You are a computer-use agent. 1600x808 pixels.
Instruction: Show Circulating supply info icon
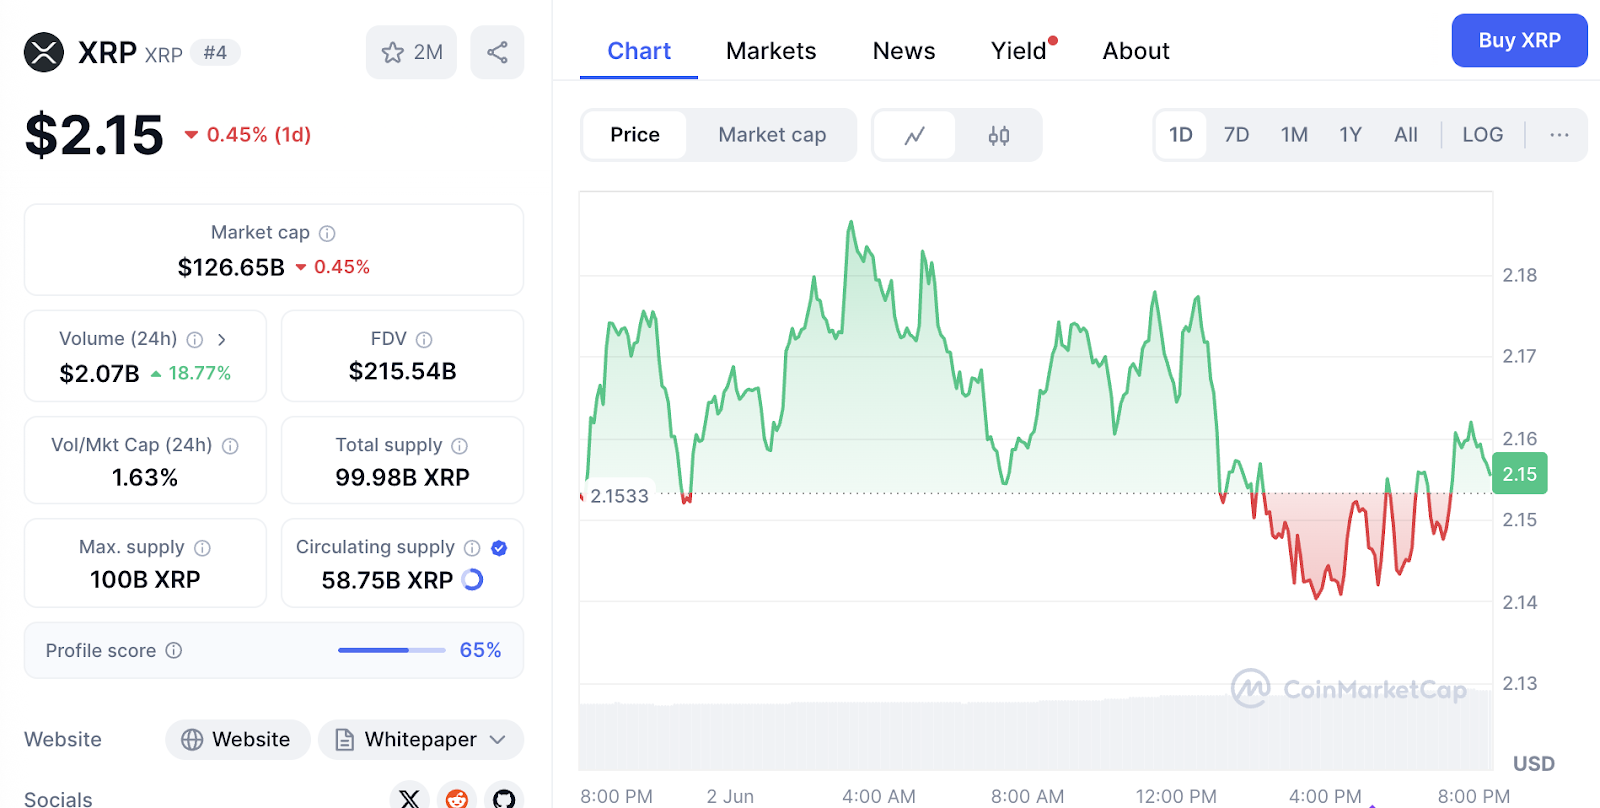point(472,548)
